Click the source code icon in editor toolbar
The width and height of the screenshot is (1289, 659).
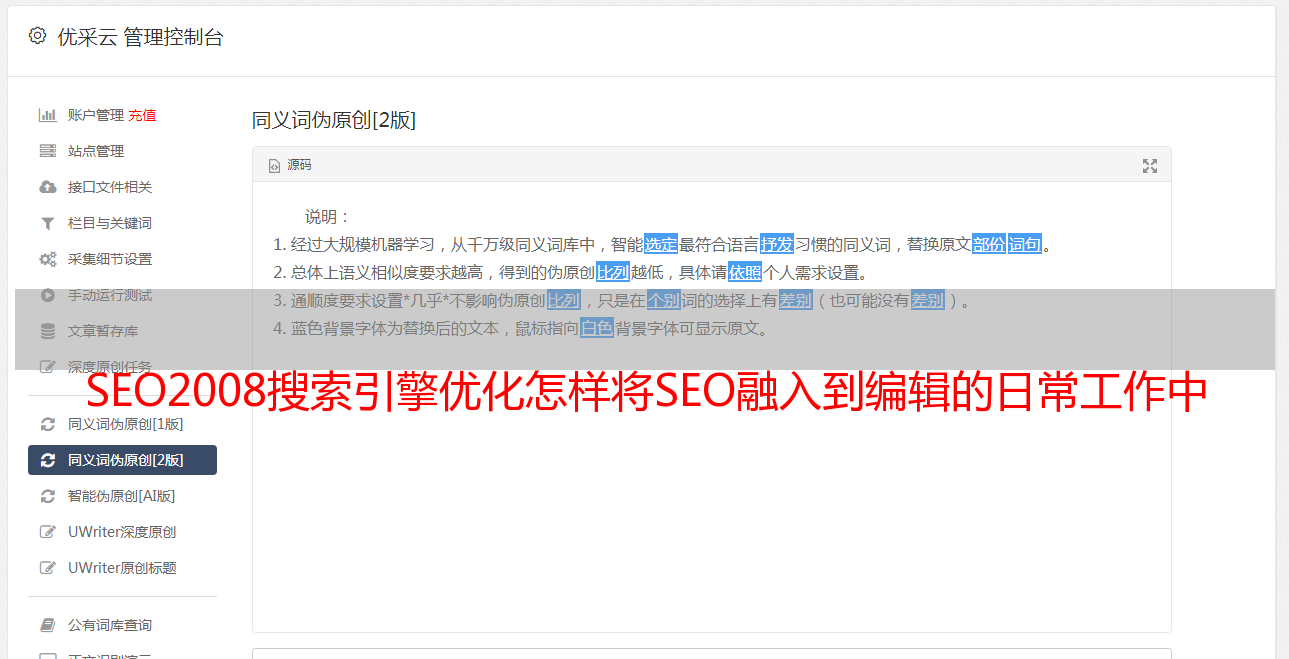click(x=274, y=166)
